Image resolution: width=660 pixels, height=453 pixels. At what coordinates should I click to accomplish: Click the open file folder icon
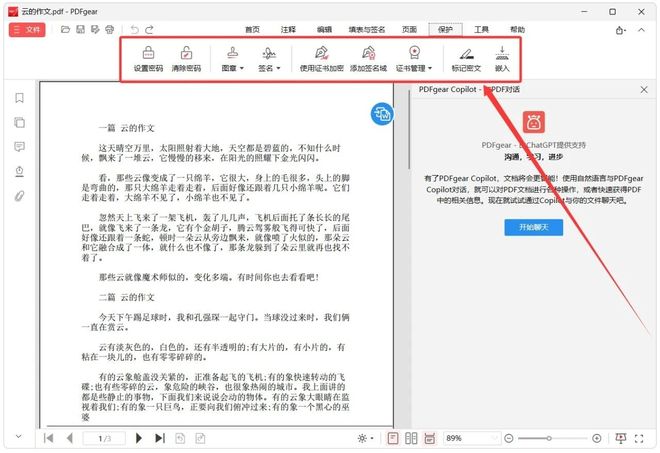pyautogui.click(x=65, y=29)
